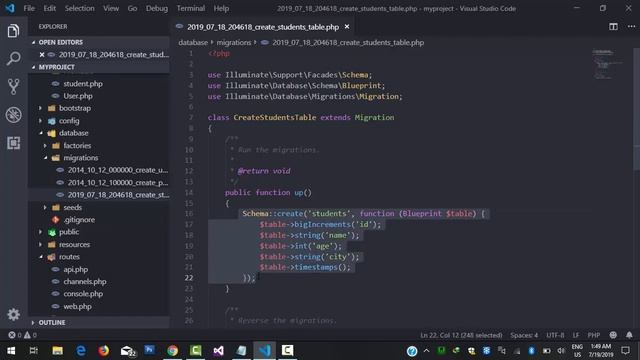Viewport: 640px width, 360px height.
Task: Click the active VS Code taskbar icon
Action: click(x=264, y=351)
